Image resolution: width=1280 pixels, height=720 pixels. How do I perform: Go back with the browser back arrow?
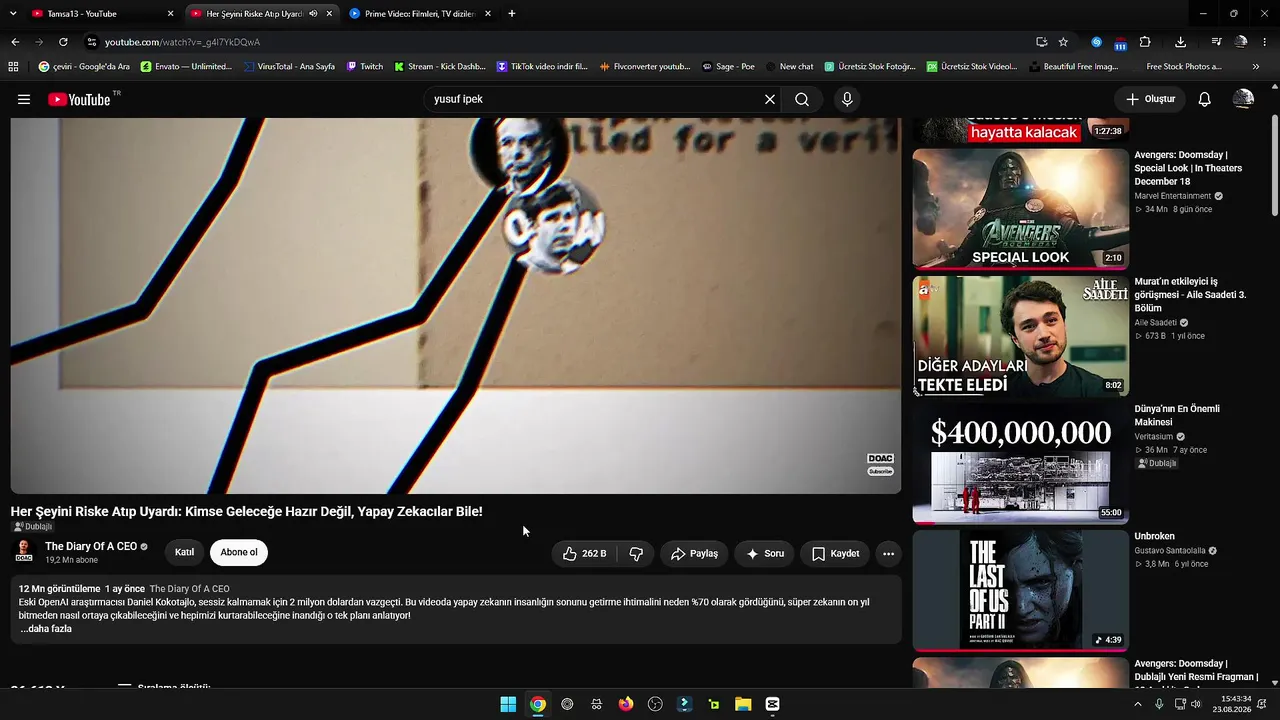pyautogui.click(x=15, y=42)
